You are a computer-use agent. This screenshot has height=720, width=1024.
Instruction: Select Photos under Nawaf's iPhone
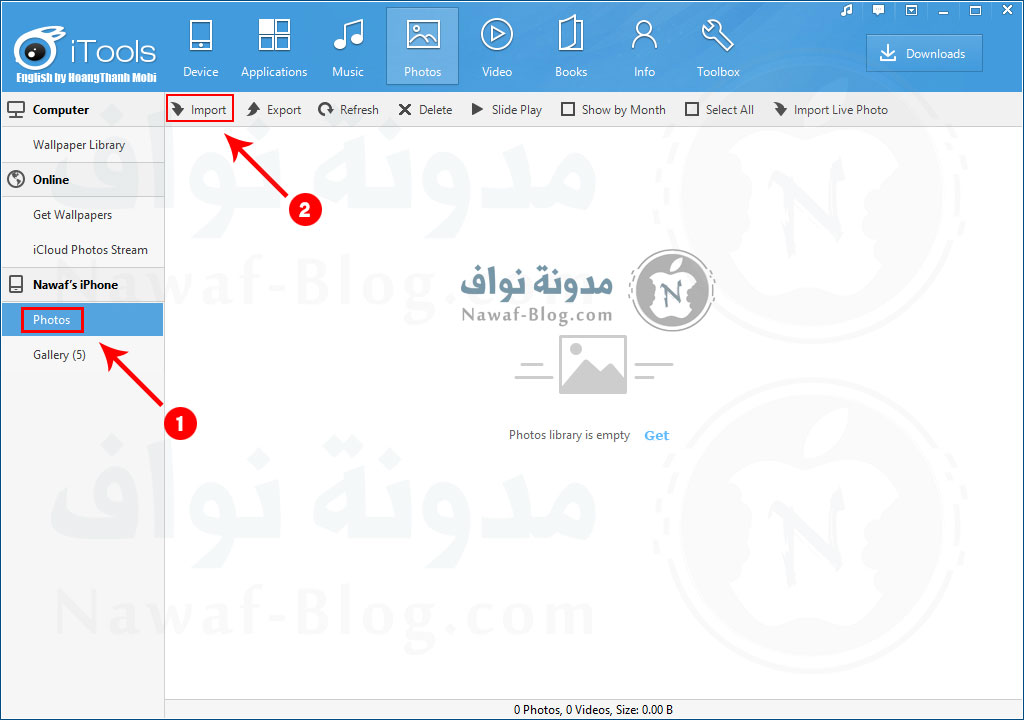click(x=82, y=319)
